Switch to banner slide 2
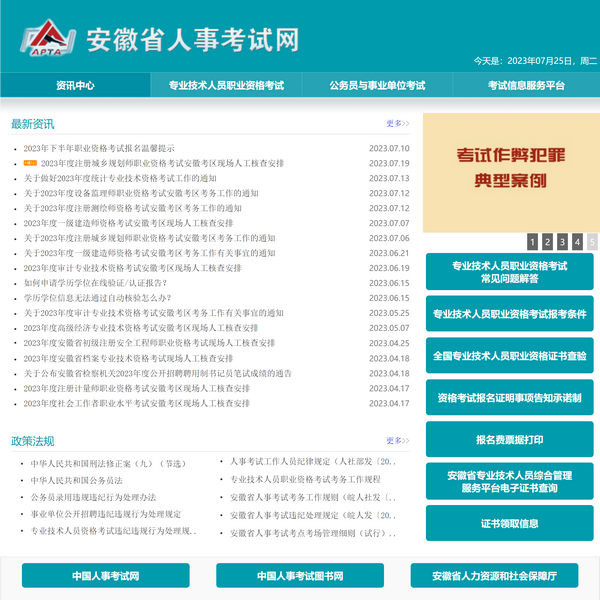 pos(547,241)
